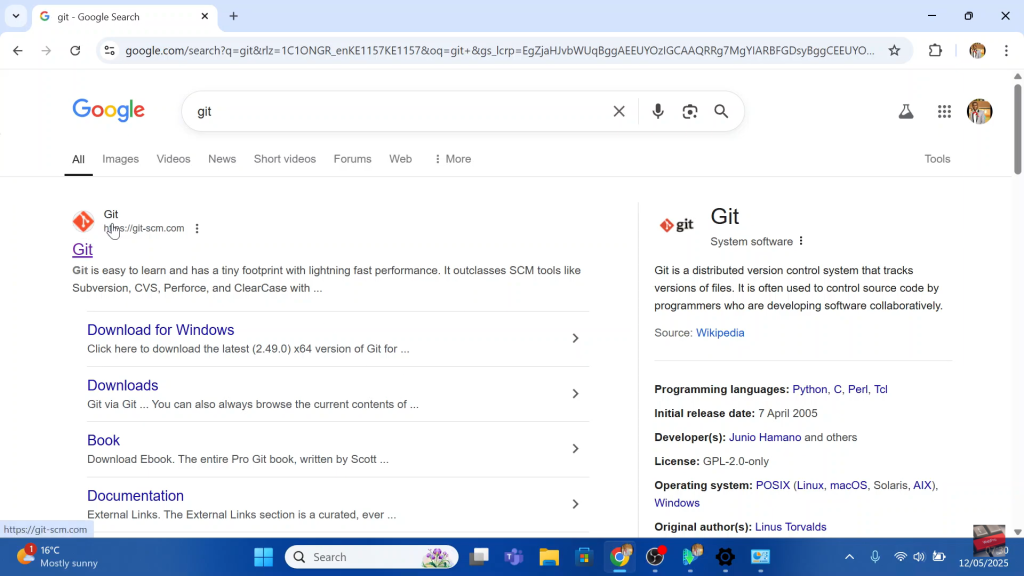Open the Book sitelink
The image size is (1024, 576).
(103, 440)
